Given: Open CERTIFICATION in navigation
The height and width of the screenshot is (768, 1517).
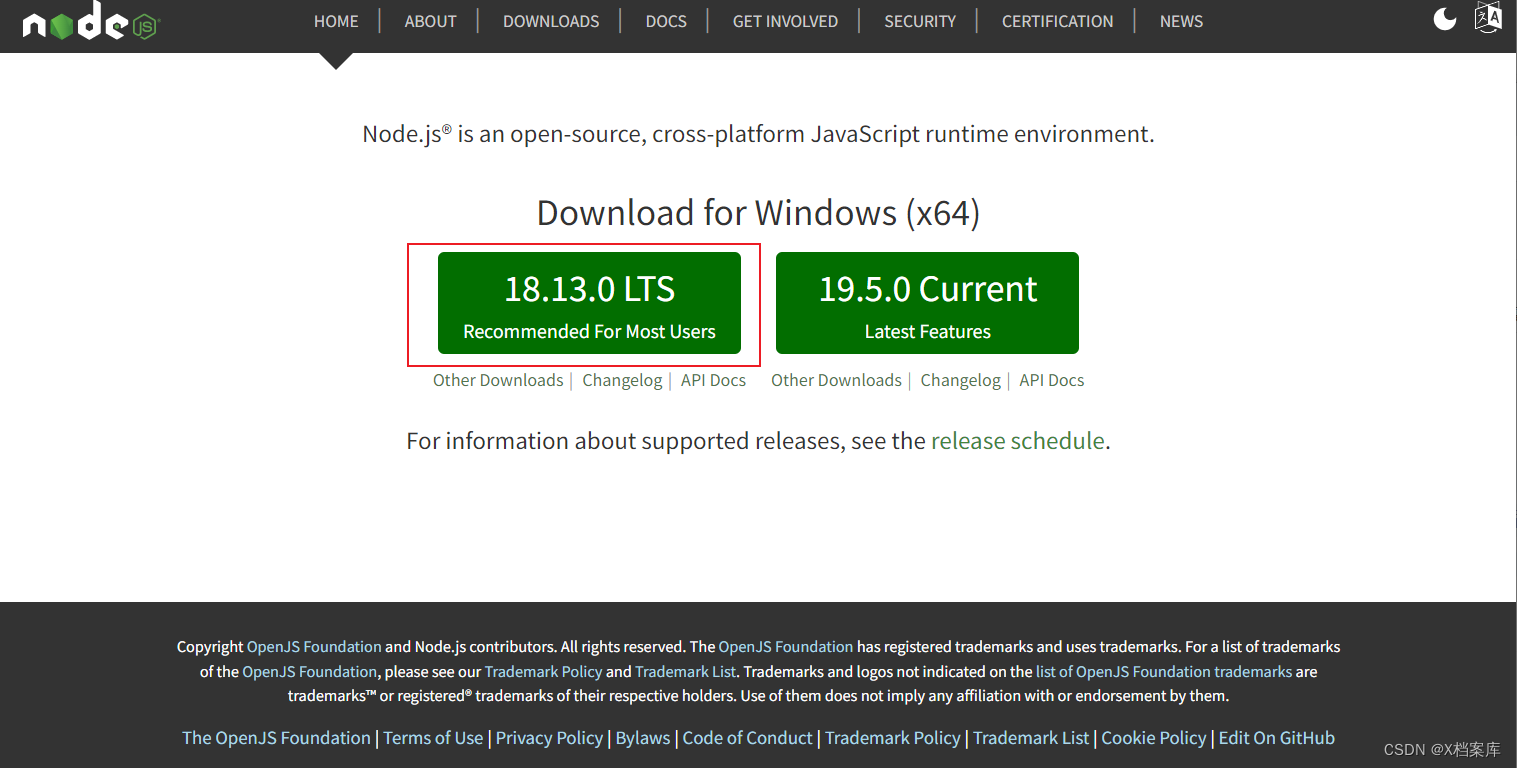Looking at the screenshot, I should pyautogui.click(x=1057, y=21).
